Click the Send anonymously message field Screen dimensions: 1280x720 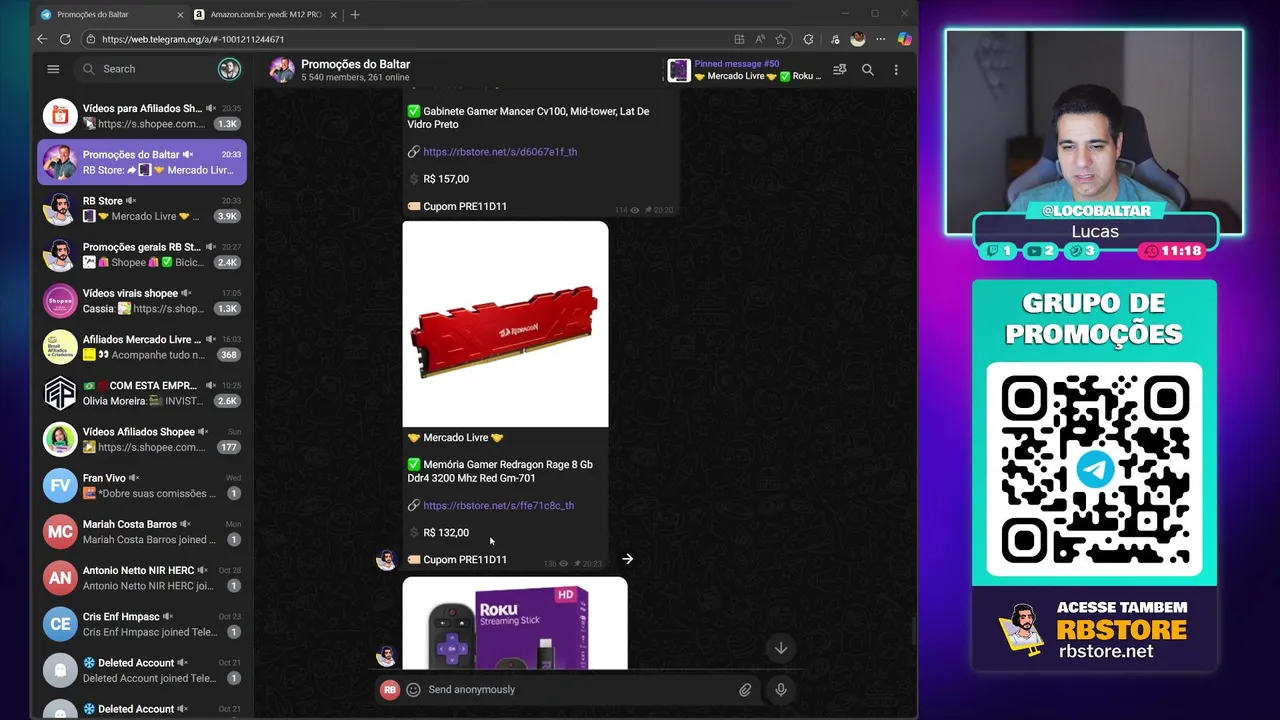[580, 690]
